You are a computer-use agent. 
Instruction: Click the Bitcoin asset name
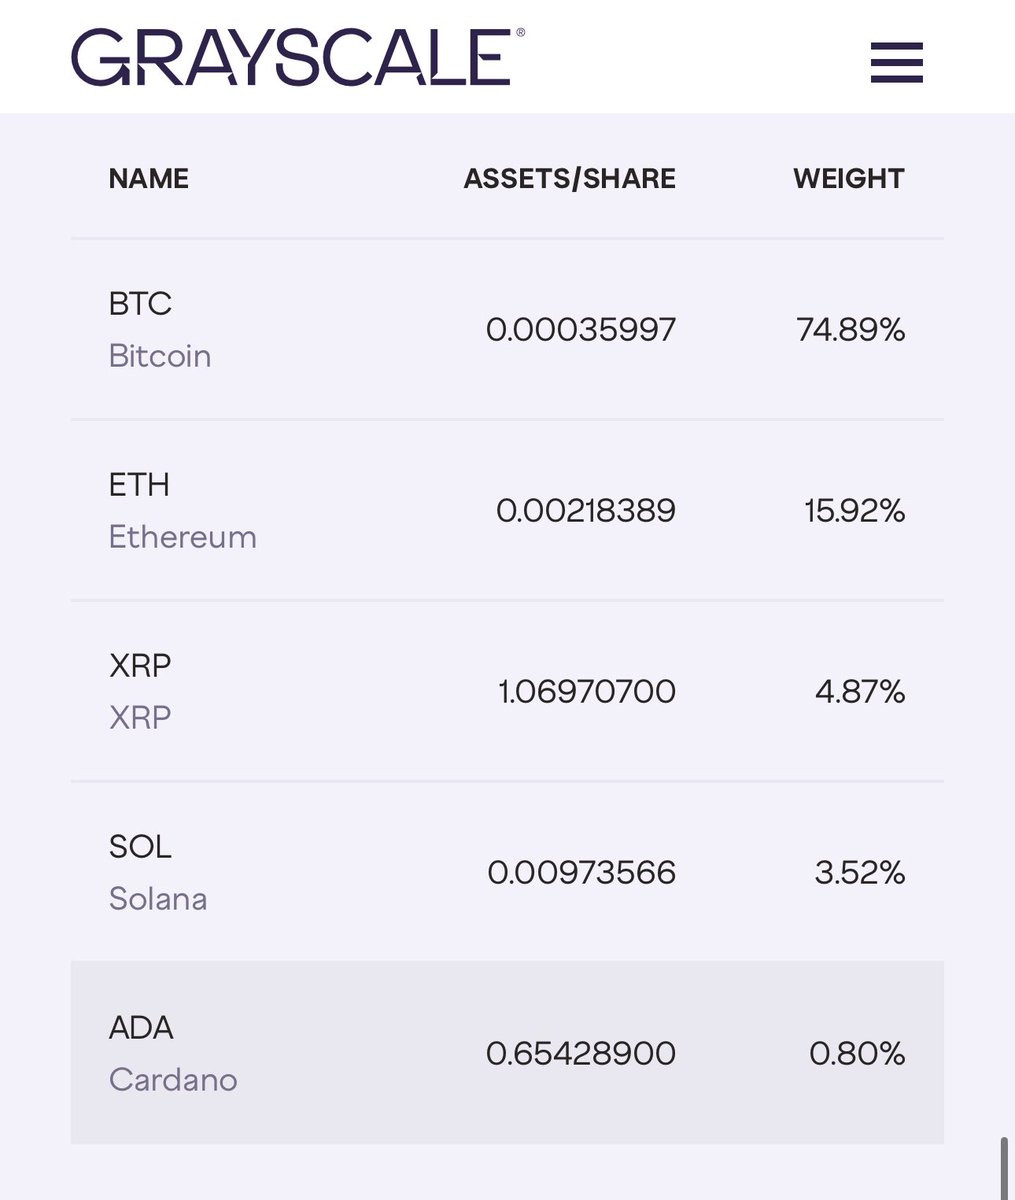160,356
